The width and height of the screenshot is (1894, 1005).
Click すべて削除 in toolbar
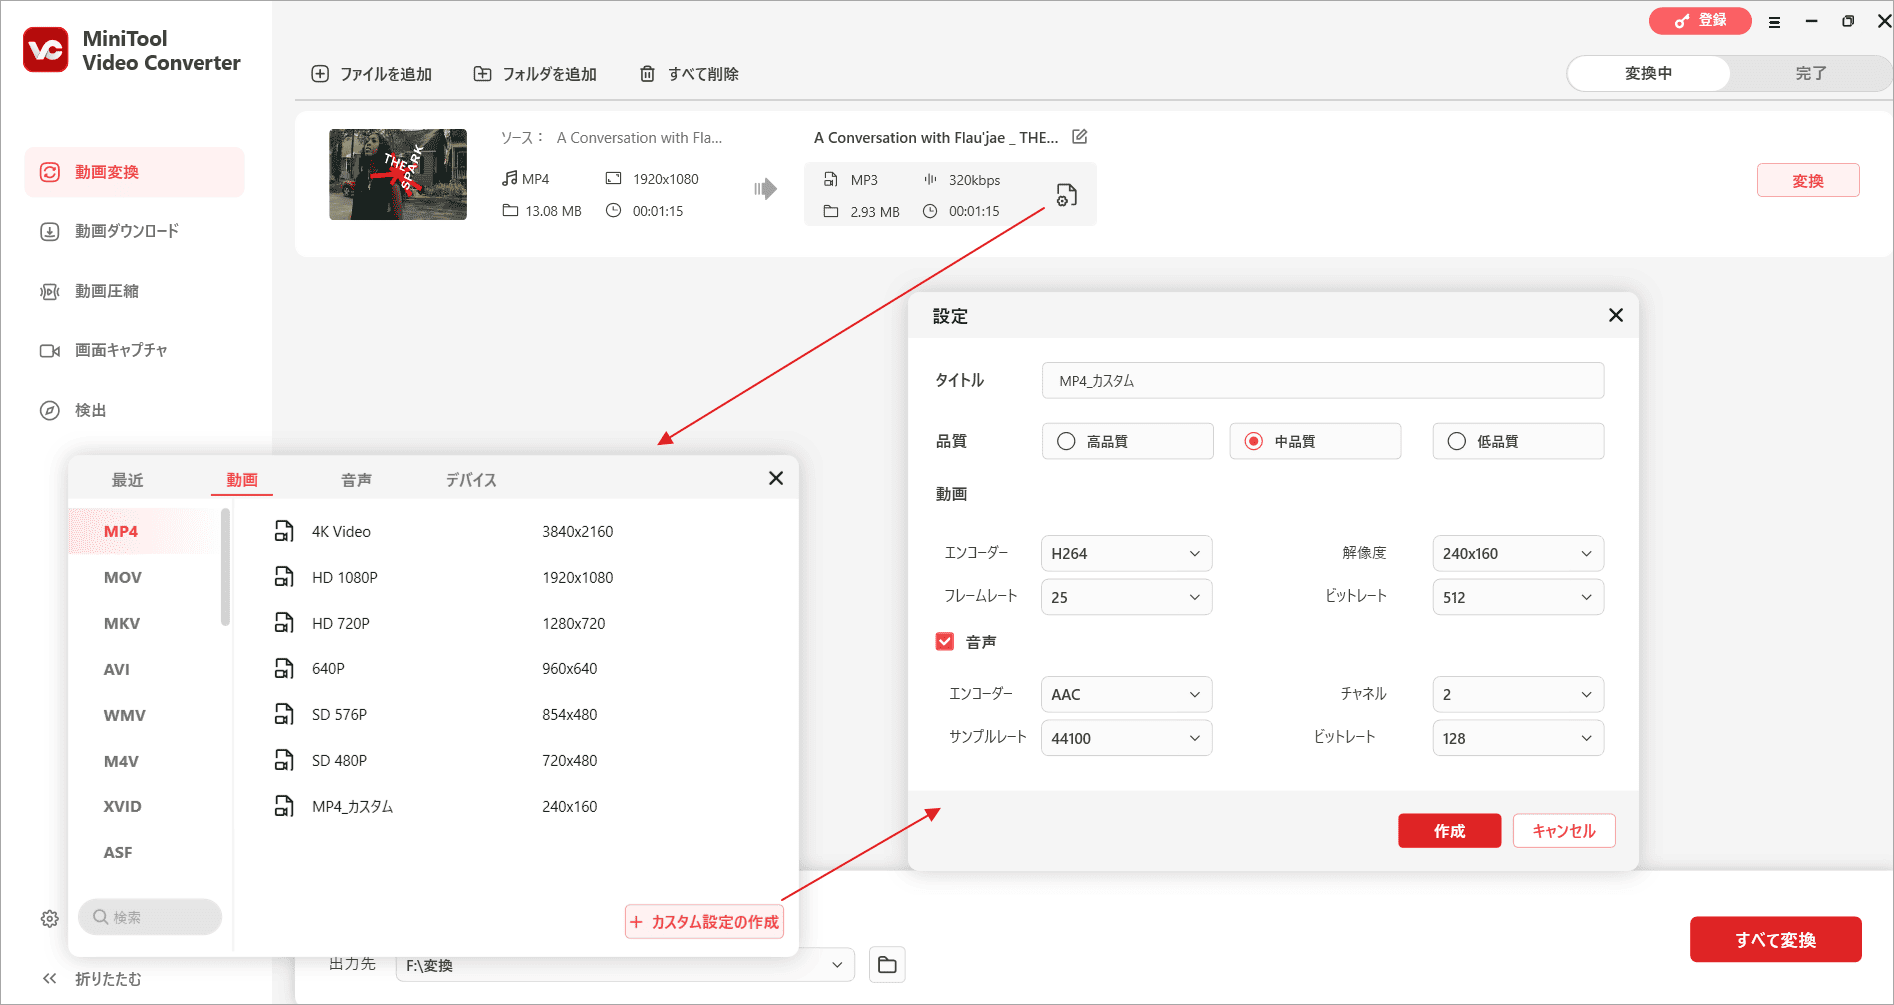689,74
